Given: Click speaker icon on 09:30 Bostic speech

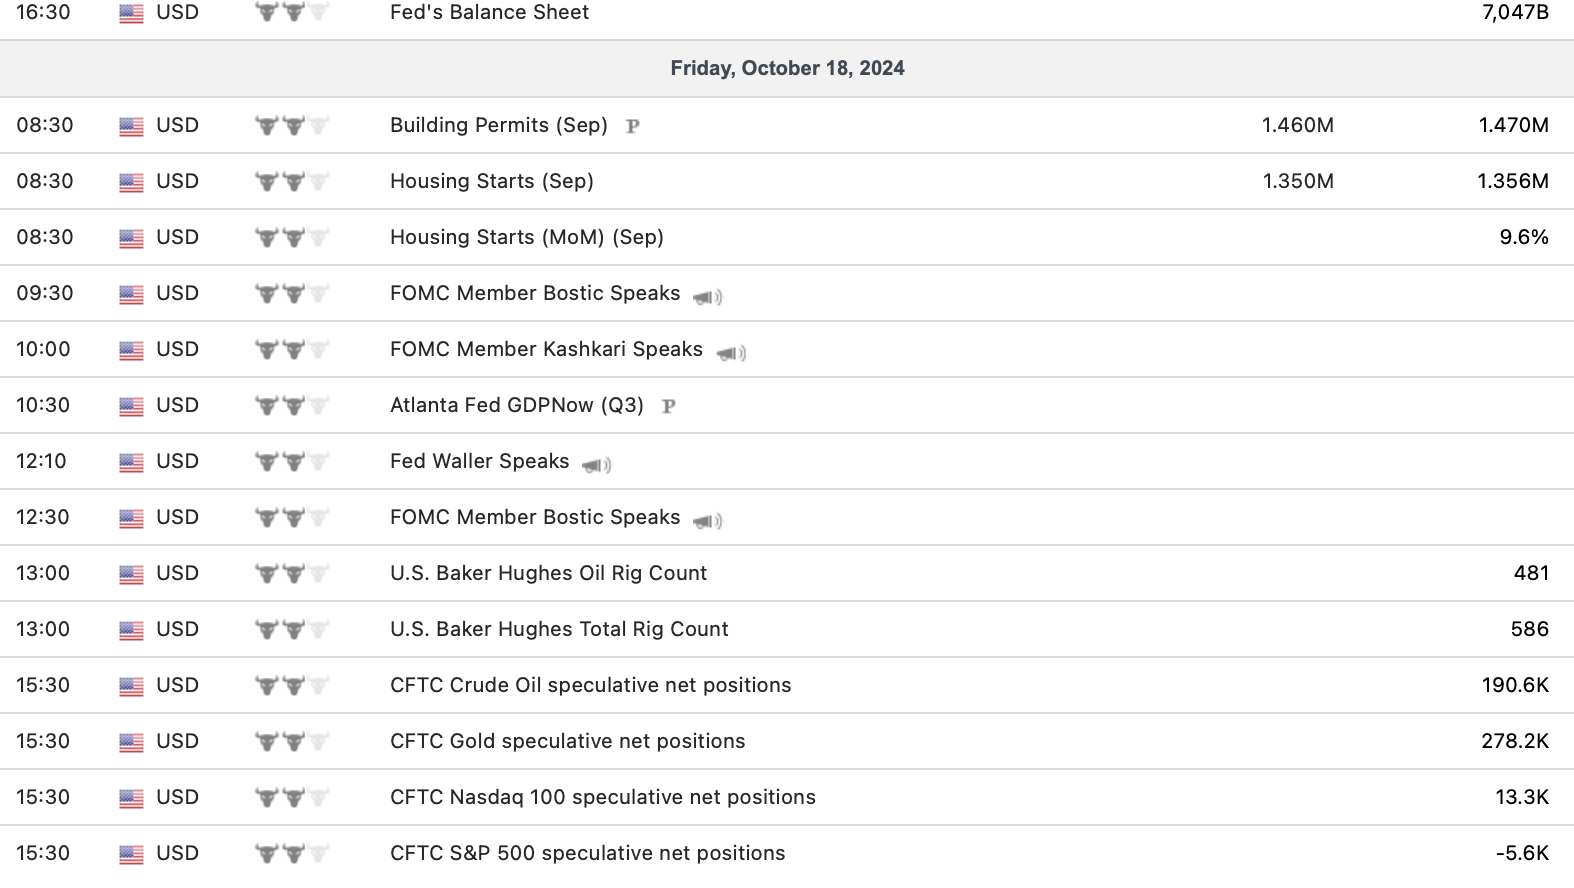Looking at the screenshot, I should point(708,296).
